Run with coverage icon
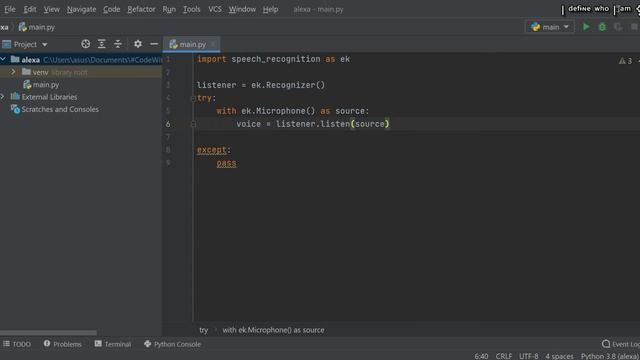 [x=618, y=27]
